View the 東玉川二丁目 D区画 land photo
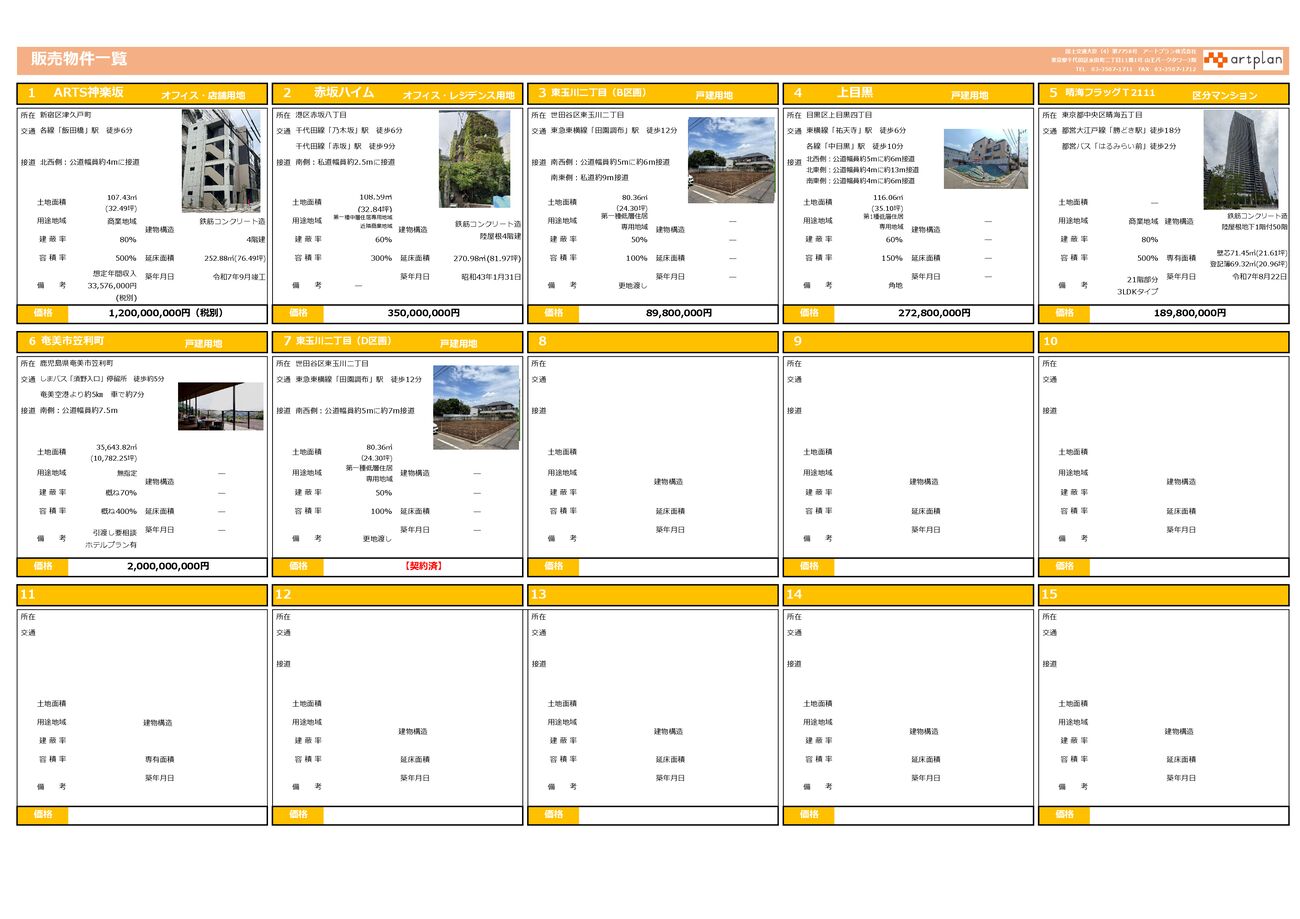Screen dimensions: 1300x919 click(476, 407)
